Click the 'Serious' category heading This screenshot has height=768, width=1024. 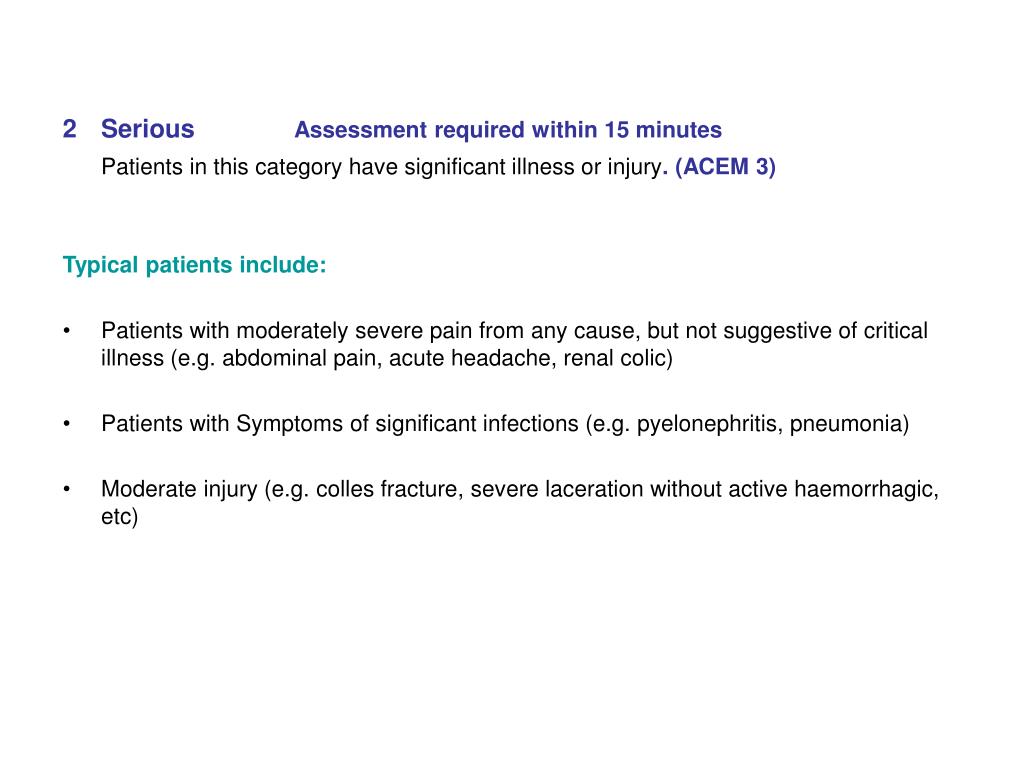pos(148,129)
